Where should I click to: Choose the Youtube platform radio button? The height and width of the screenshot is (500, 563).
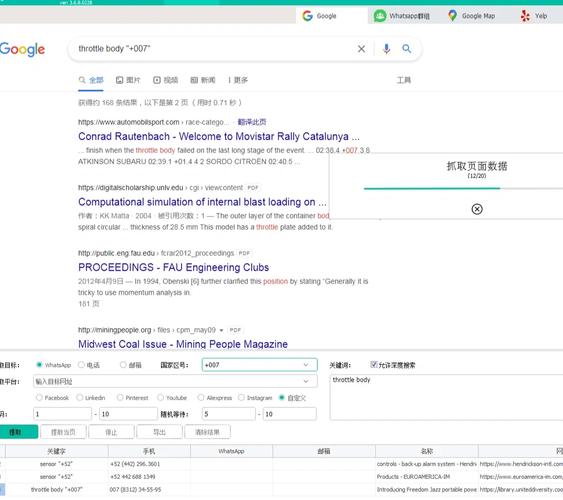click(160, 398)
